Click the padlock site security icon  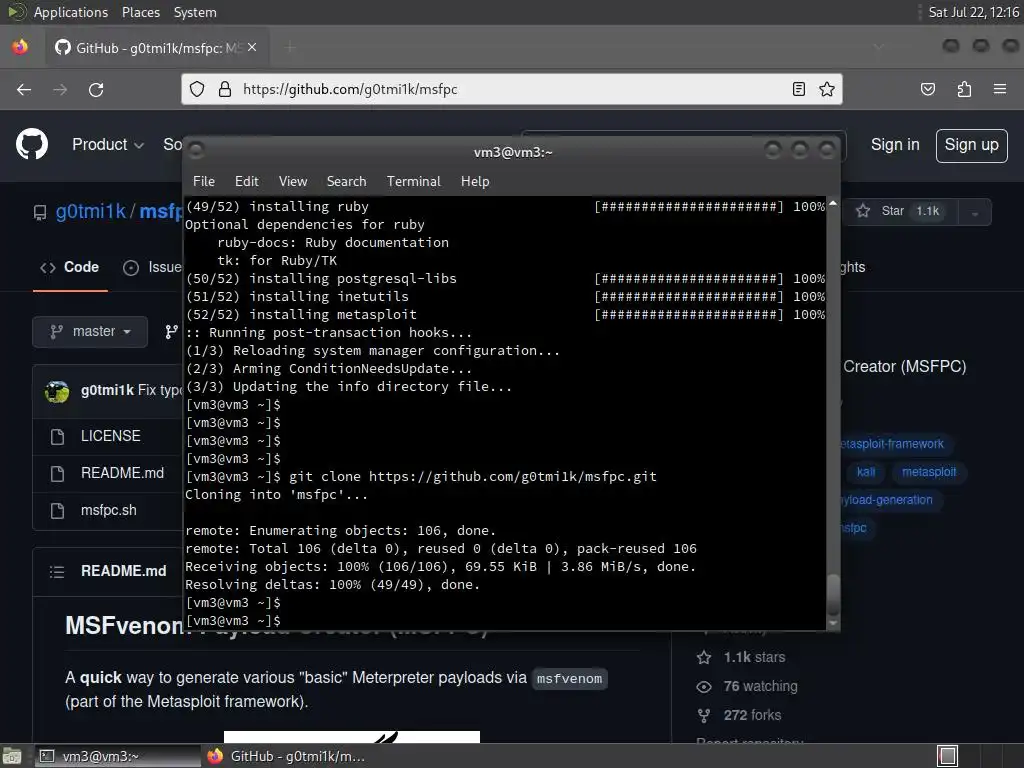225,89
